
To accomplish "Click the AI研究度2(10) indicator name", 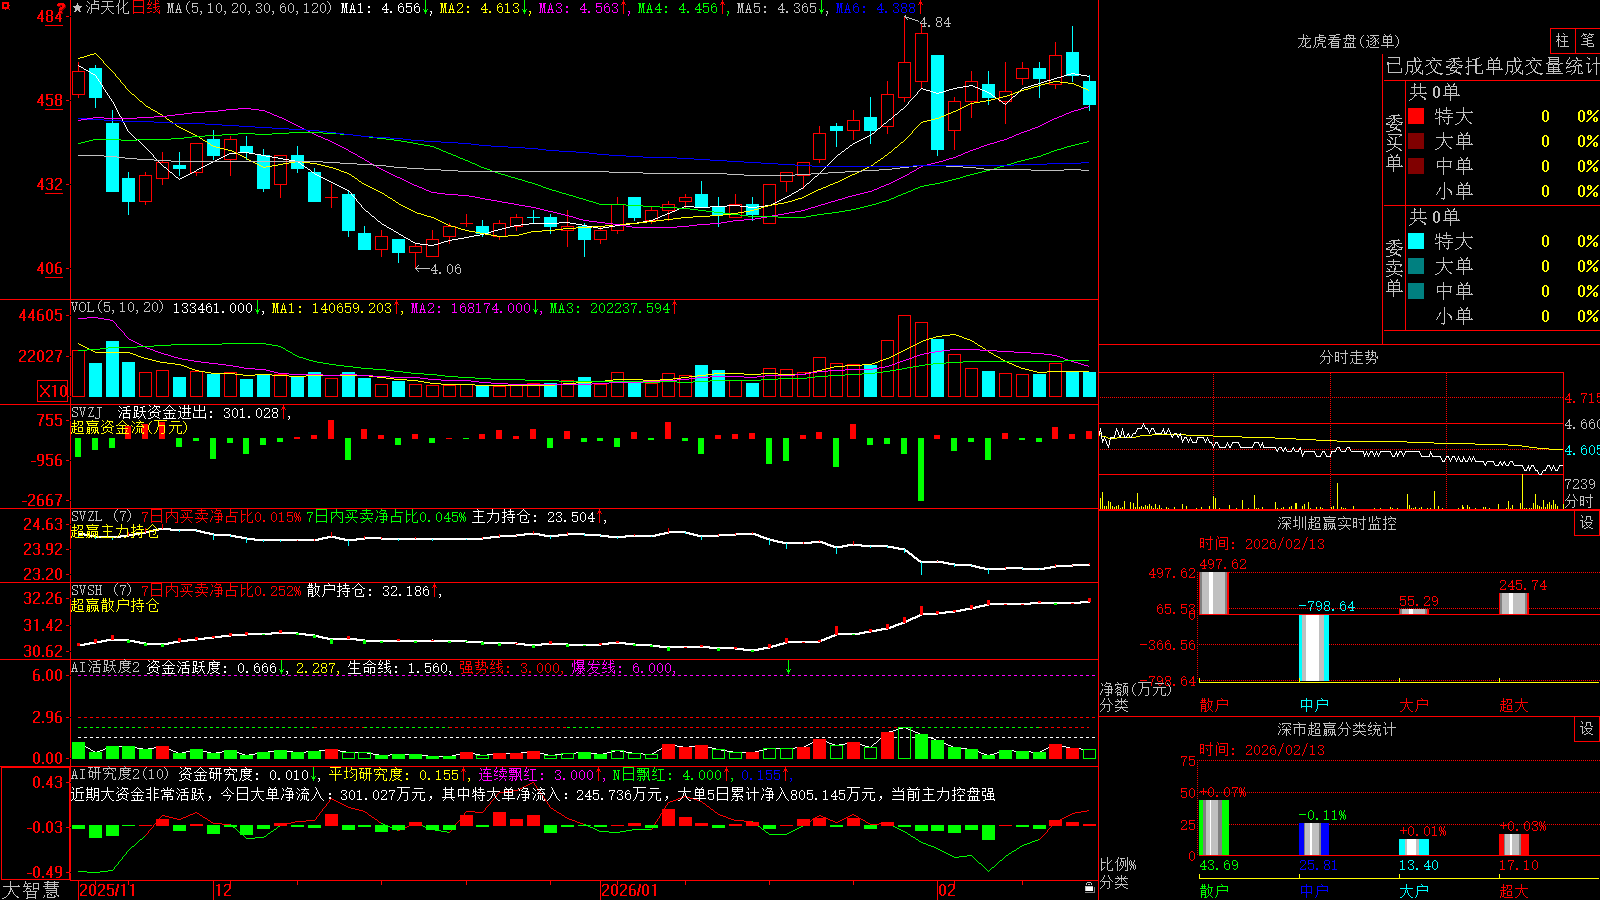I will click(x=120, y=774).
